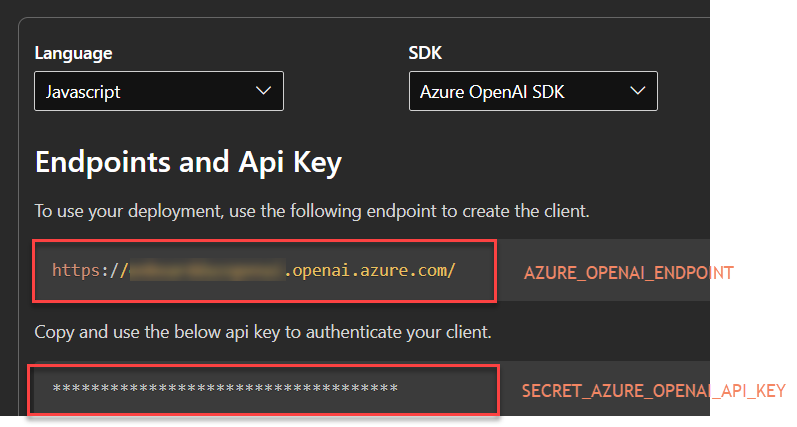Click the asterisks of the hidden api key
The width and height of the screenshot is (797, 427).
coord(225,389)
